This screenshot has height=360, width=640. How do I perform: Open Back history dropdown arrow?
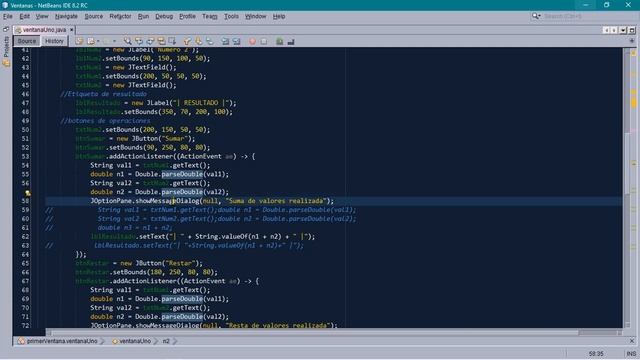point(98,41)
